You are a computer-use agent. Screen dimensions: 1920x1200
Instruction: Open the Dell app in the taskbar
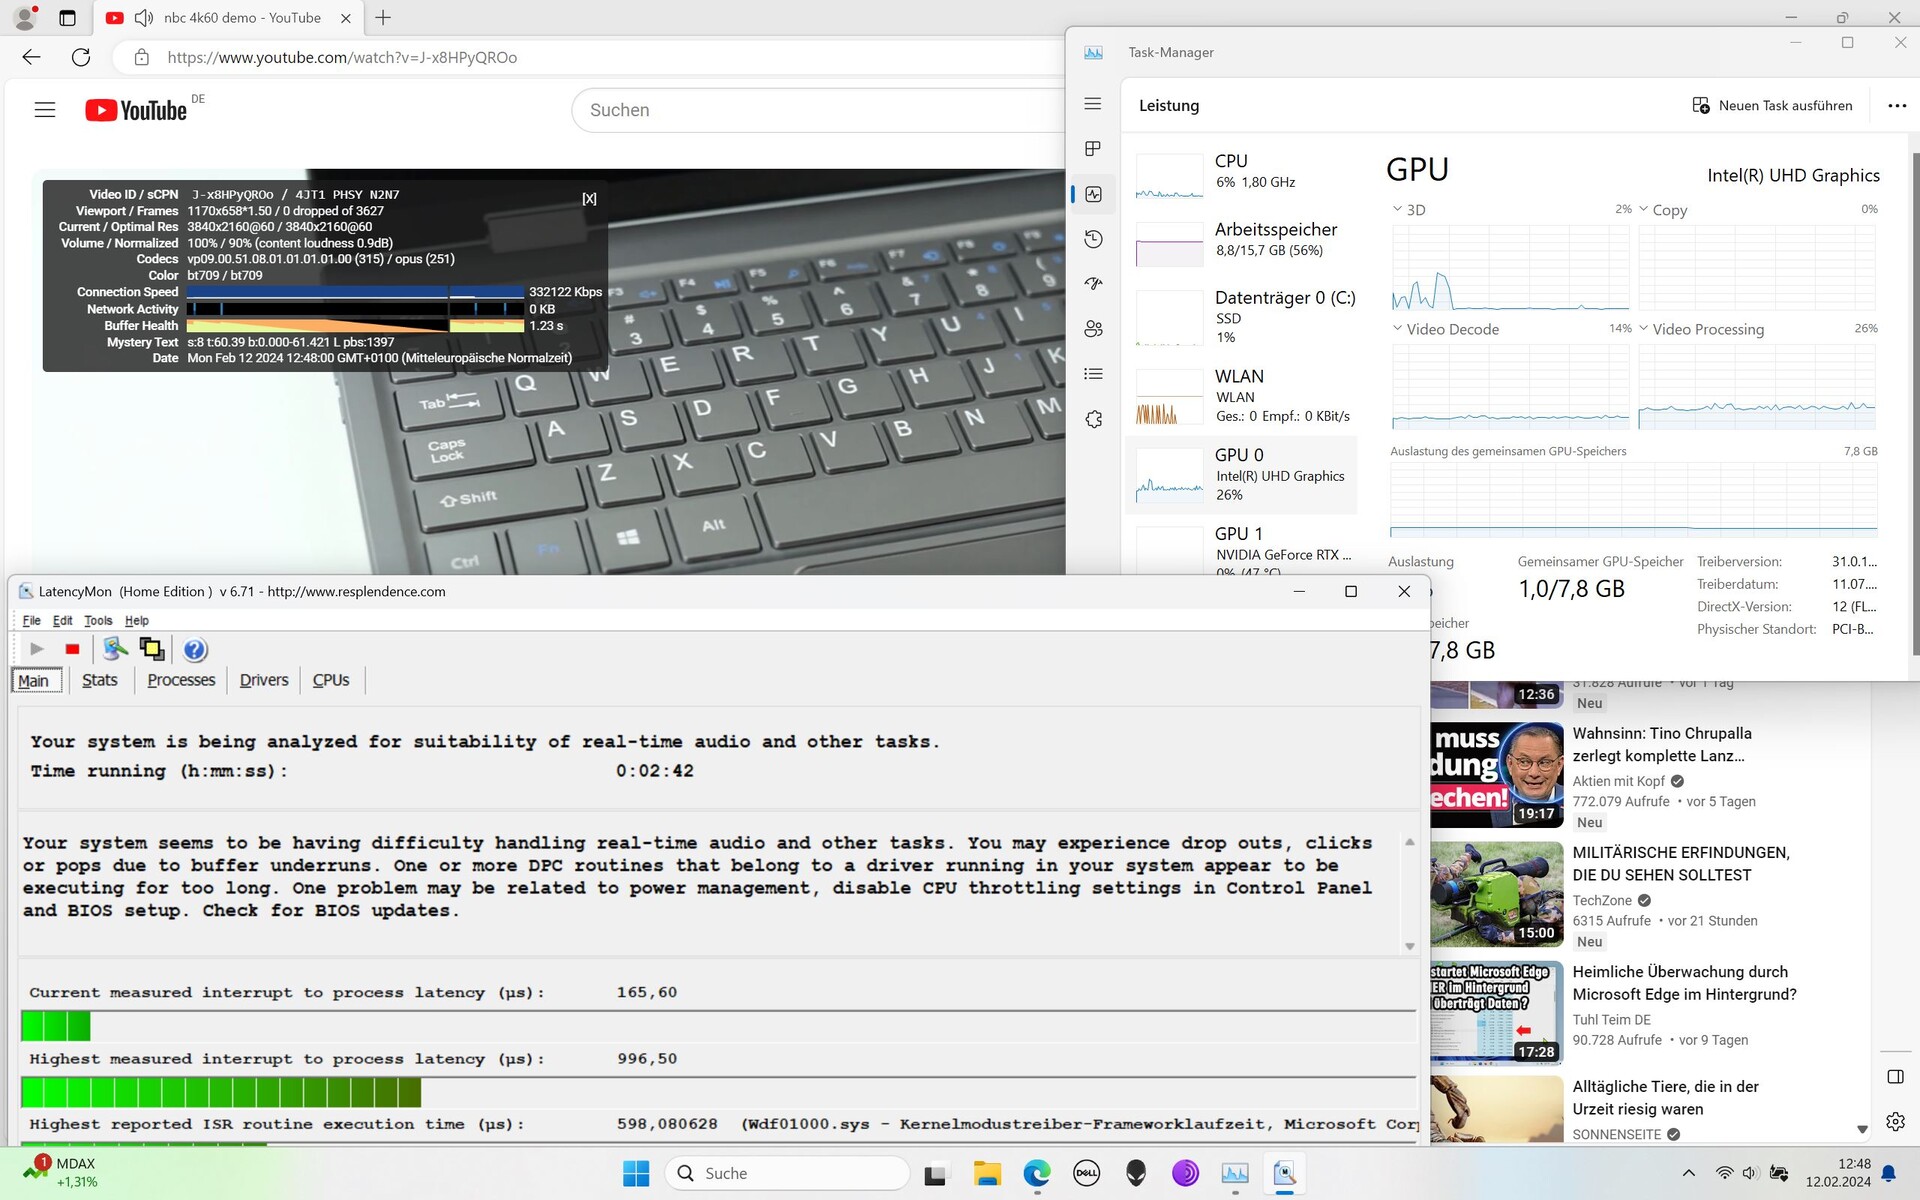pyautogui.click(x=1086, y=1173)
